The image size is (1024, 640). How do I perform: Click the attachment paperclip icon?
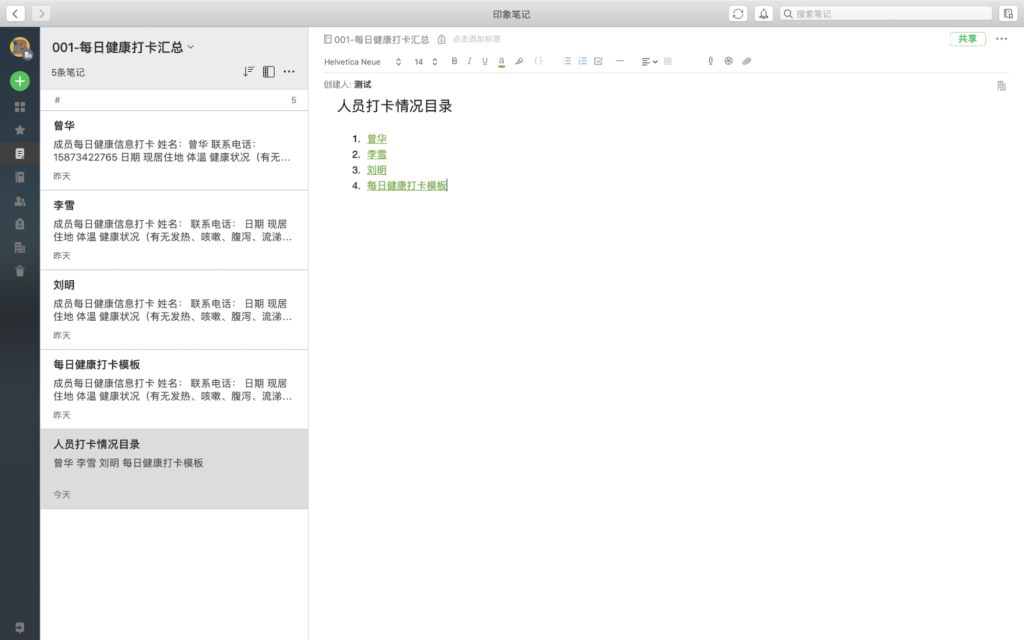pyautogui.click(x=746, y=61)
